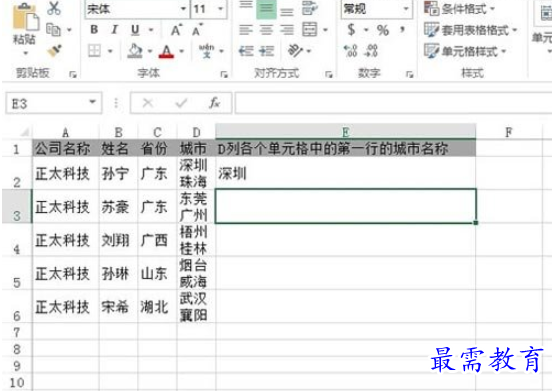Click cell E2 containing 深圳
Screen dimensions: 552x391
coord(345,173)
